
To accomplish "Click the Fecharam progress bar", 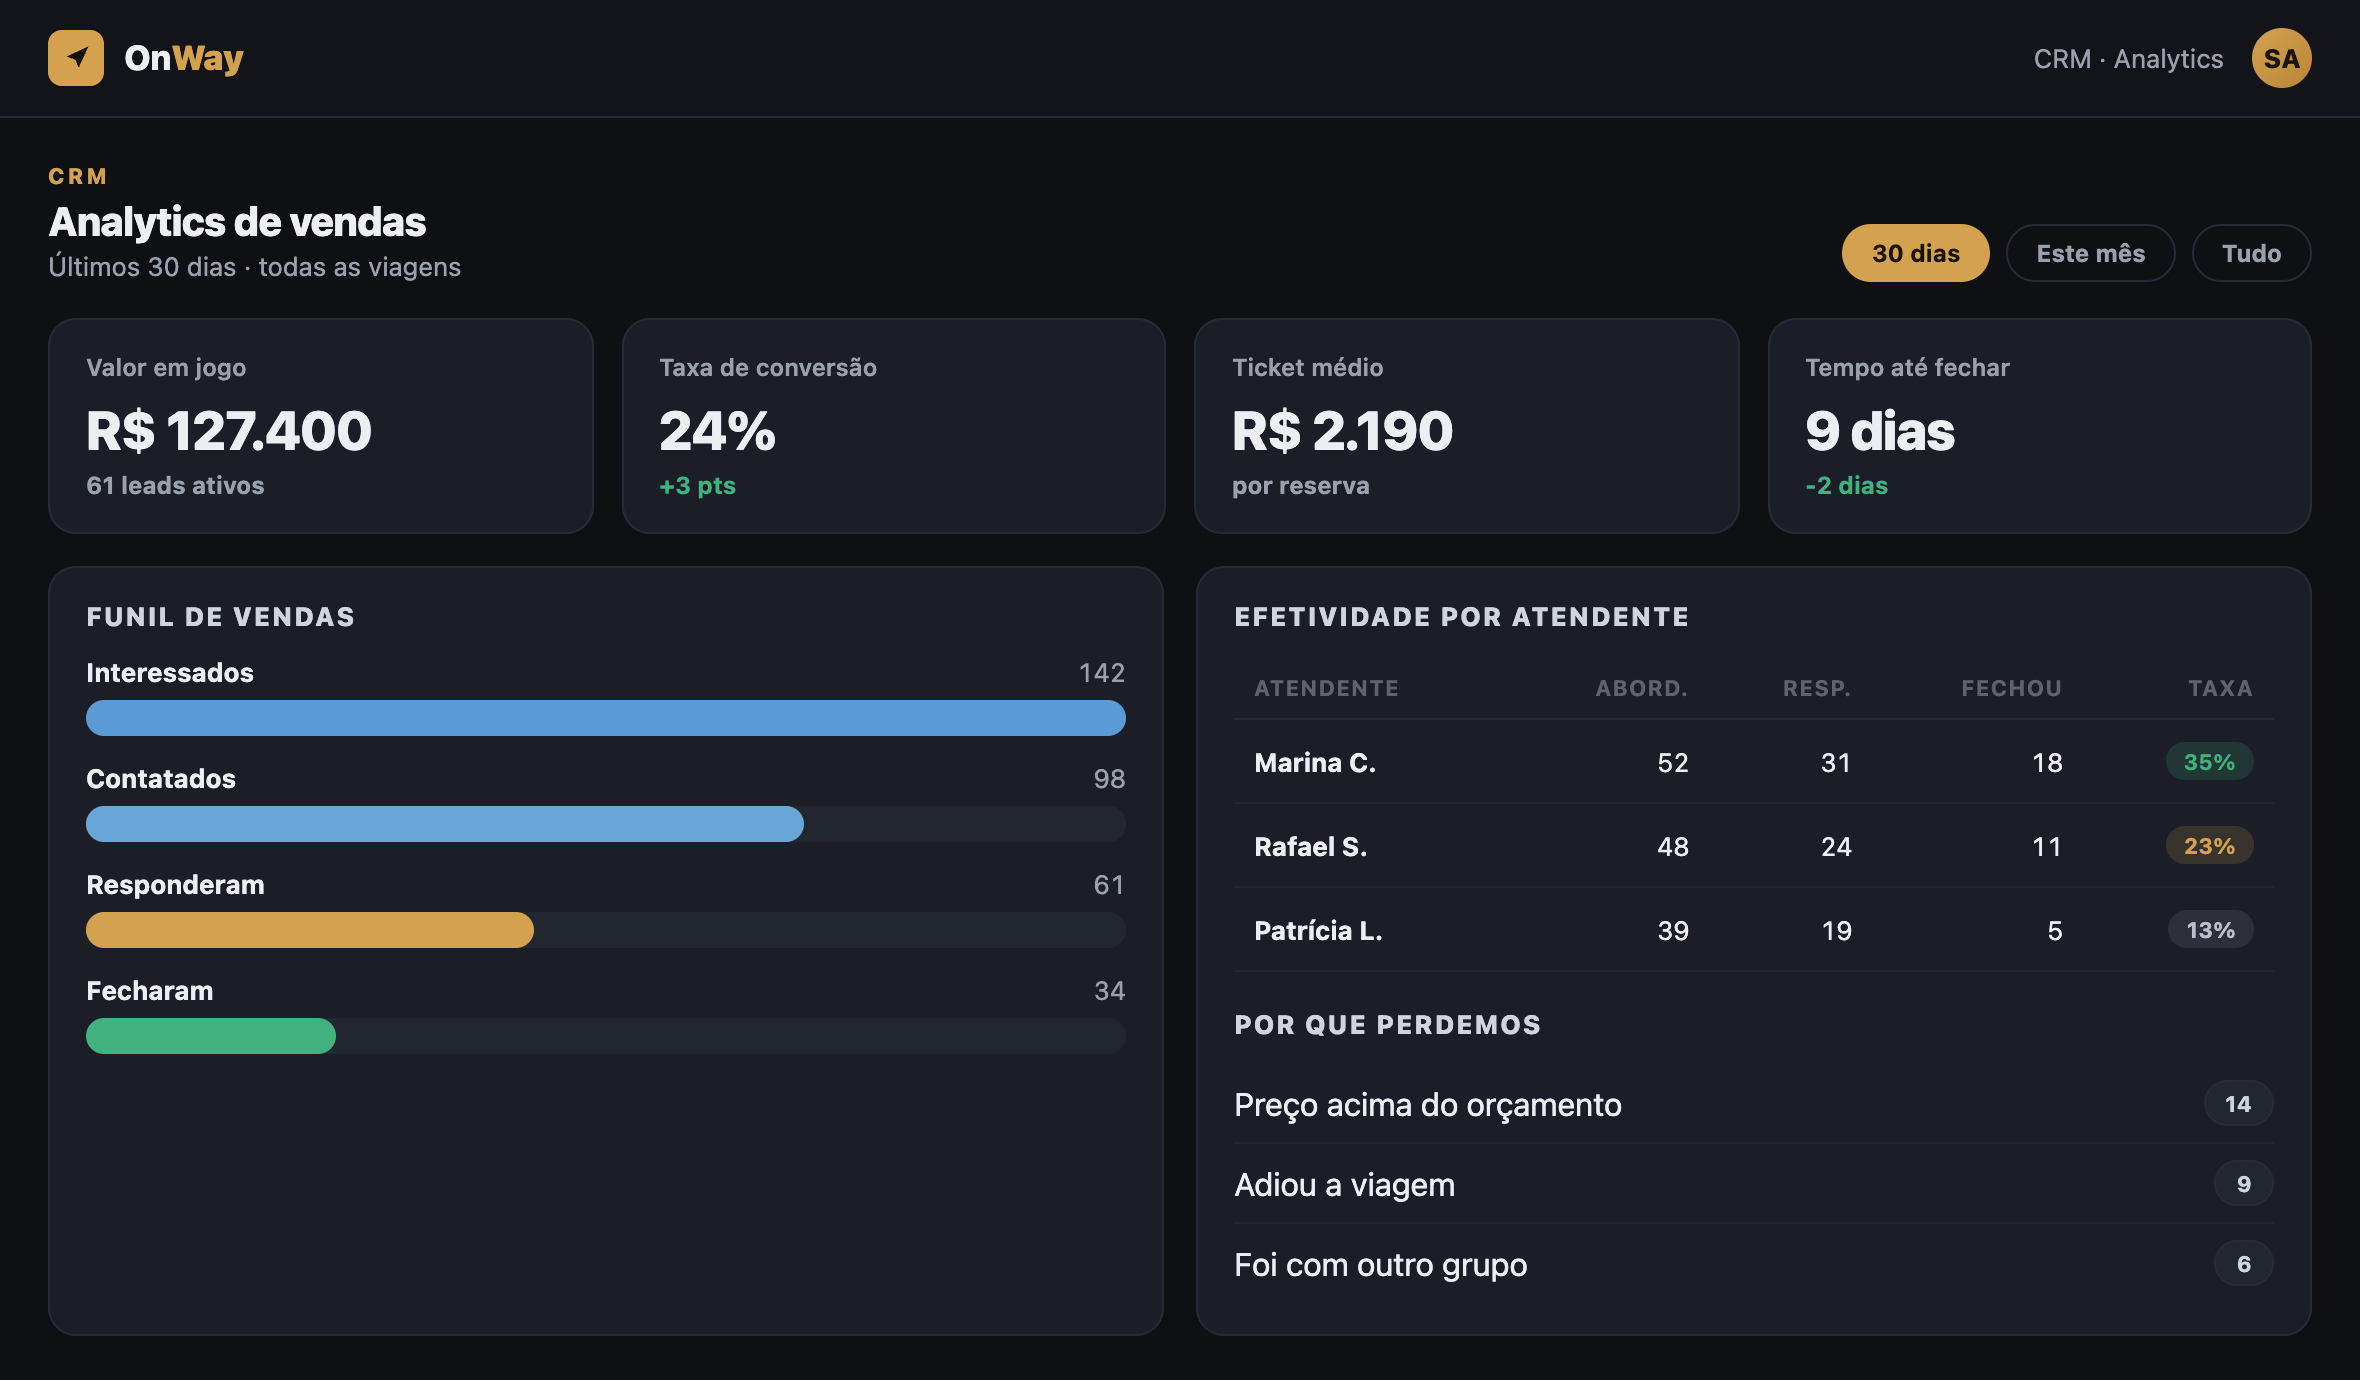I will [606, 1036].
